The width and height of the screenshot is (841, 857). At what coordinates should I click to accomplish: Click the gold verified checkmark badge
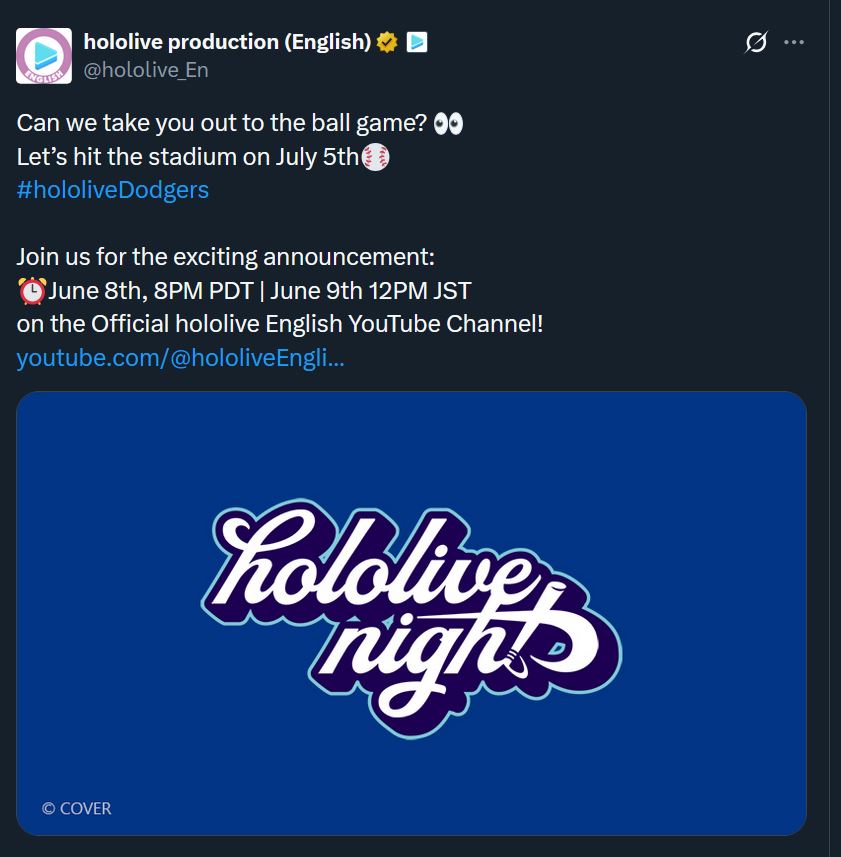[388, 42]
